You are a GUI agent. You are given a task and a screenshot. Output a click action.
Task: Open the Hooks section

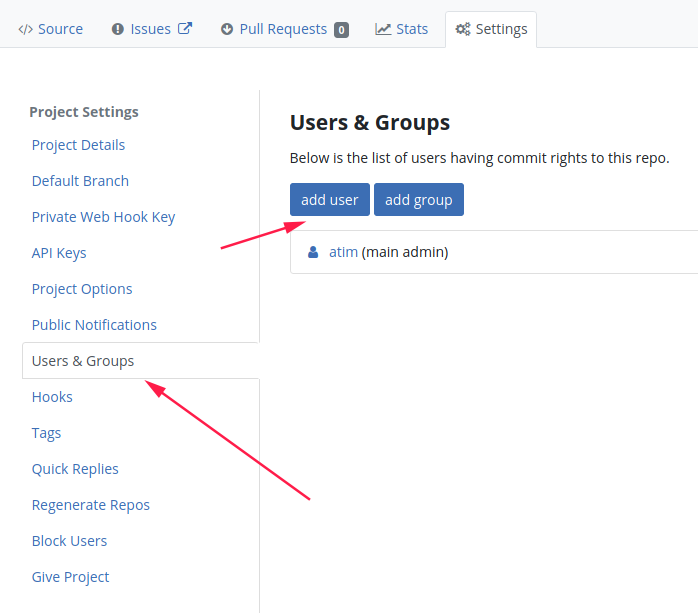[x=52, y=397]
